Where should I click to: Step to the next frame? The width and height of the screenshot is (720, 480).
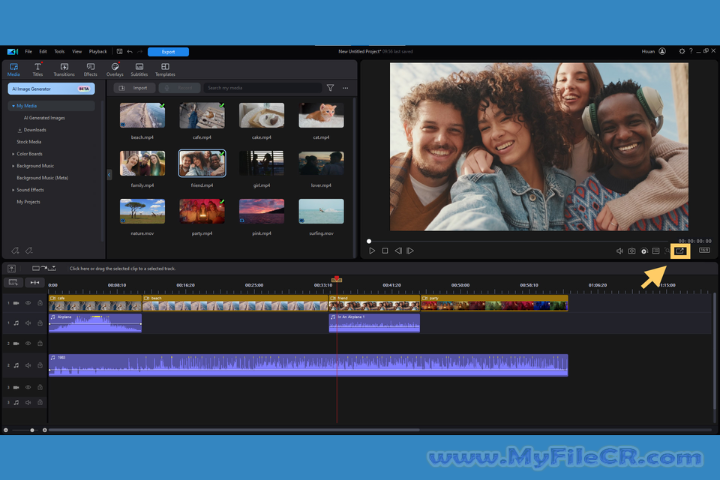pyautogui.click(x=410, y=251)
